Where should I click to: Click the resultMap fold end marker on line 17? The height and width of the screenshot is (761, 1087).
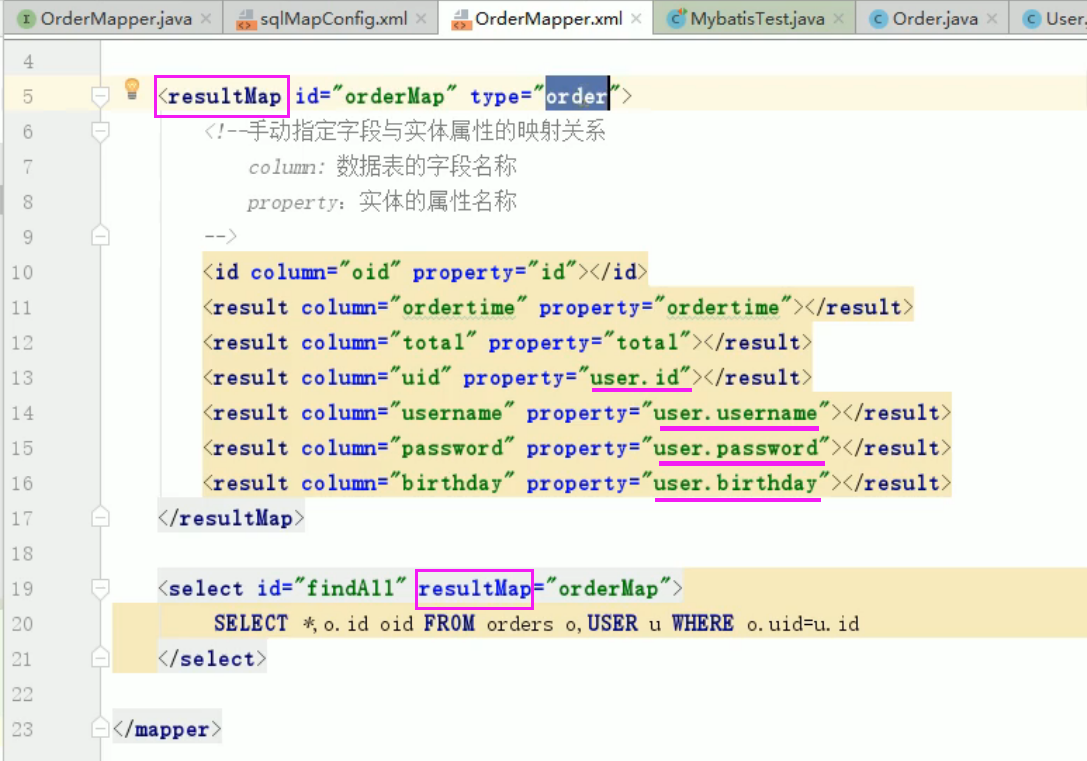tap(101, 518)
